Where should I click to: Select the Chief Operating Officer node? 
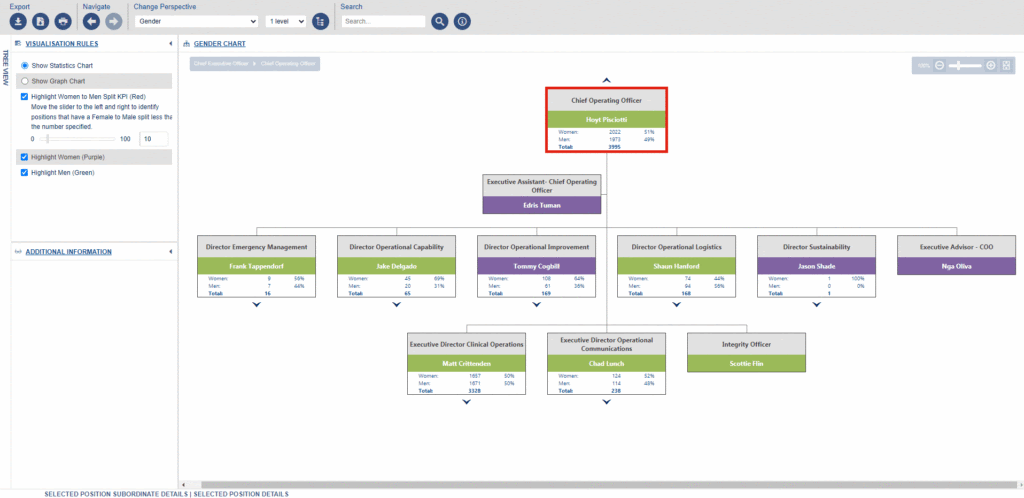click(607, 120)
